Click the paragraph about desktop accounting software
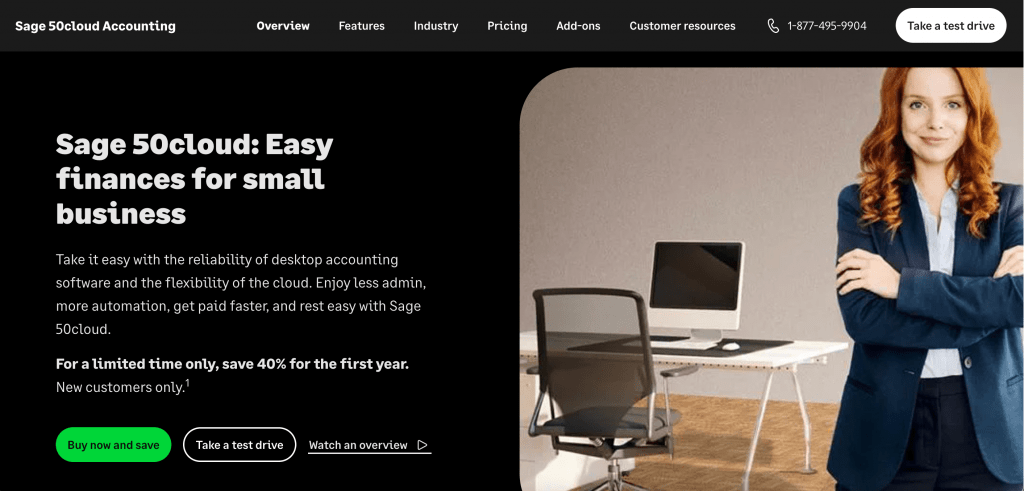This screenshot has width=1024, height=491. pos(242,294)
